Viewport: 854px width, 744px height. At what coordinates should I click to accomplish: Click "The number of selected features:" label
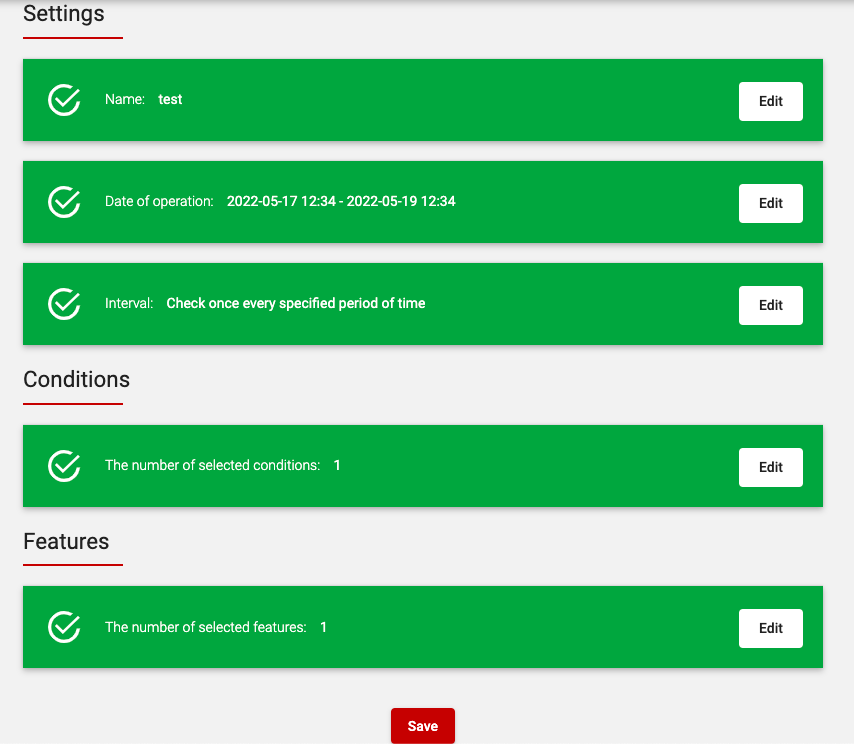[x=205, y=627]
